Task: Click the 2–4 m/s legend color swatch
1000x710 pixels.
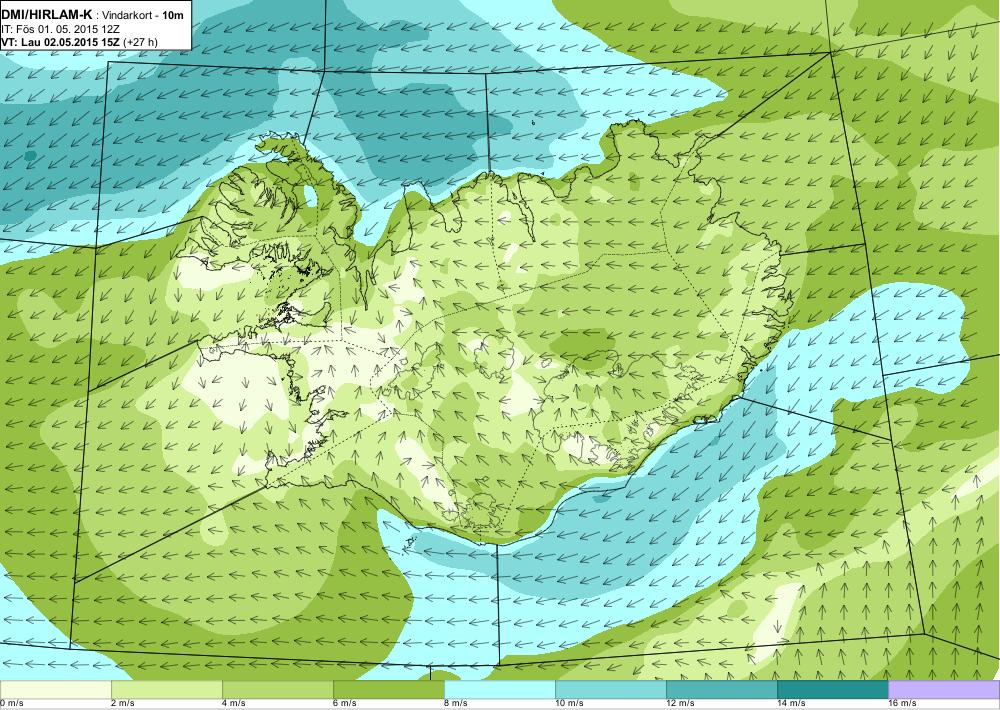Action: coord(166,690)
